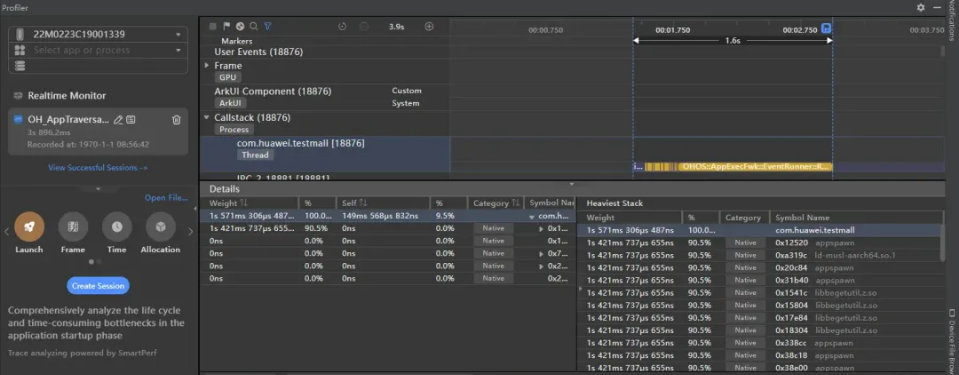959x375 pixels.
Task: Click the reset zoom circular icon
Action: click(342, 26)
